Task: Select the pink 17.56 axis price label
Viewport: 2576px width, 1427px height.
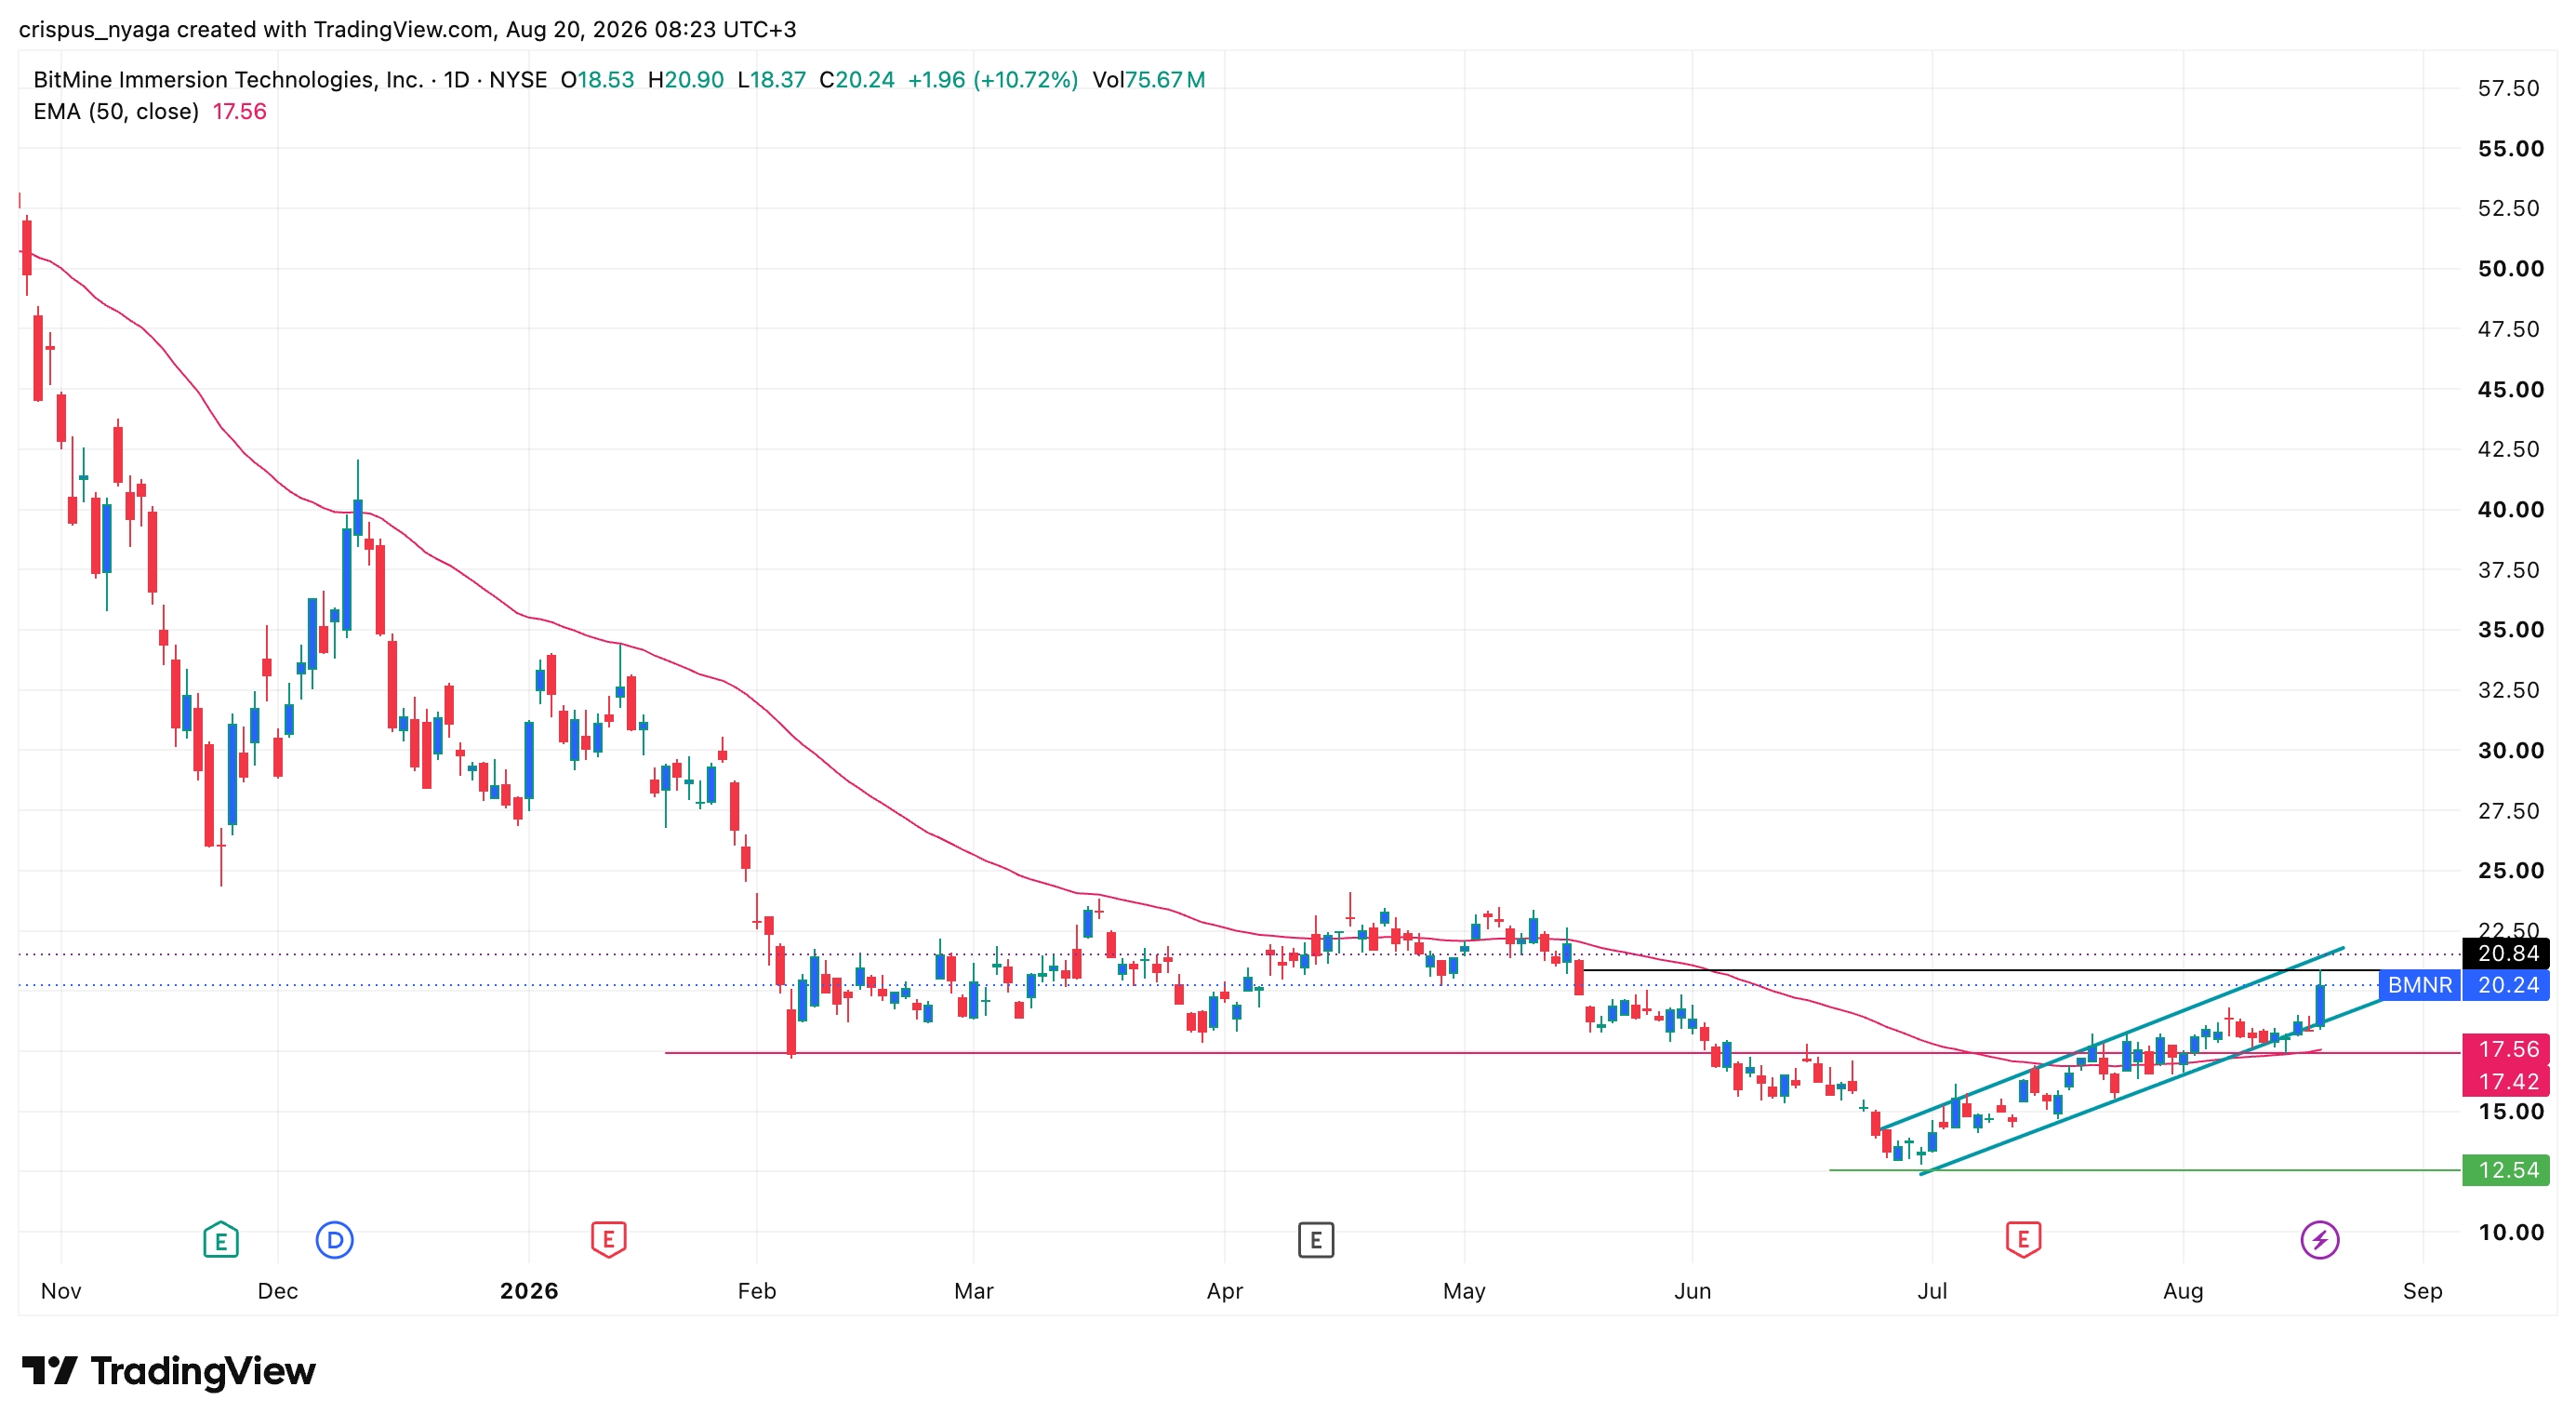Action: (2506, 1049)
